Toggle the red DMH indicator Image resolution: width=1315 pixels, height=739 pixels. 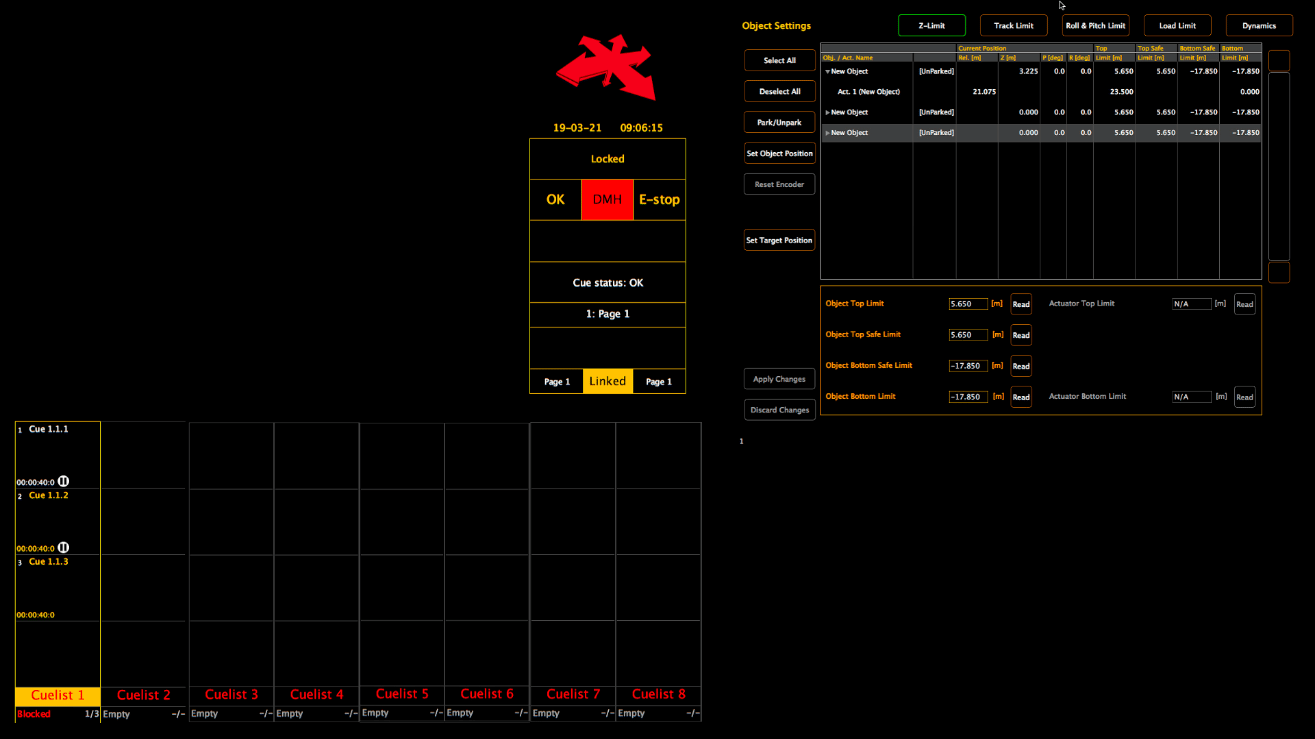tap(607, 199)
